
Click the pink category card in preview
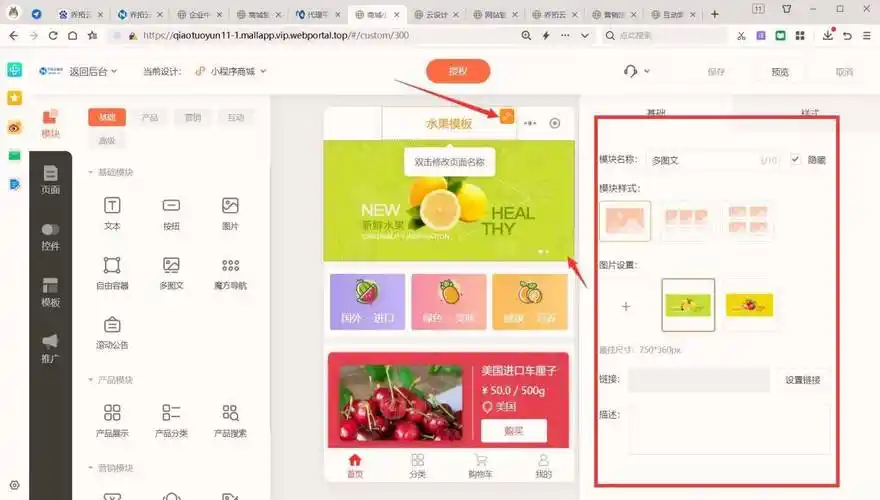tap(448, 302)
